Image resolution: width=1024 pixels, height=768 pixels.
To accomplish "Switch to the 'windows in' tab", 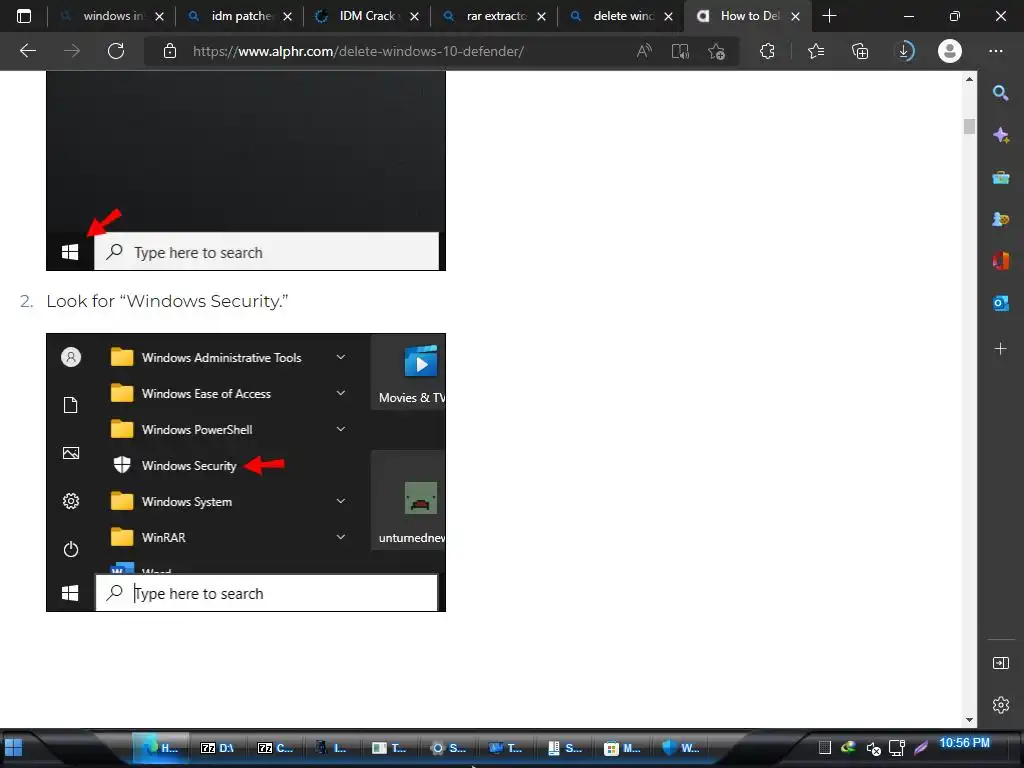I will coord(112,16).
